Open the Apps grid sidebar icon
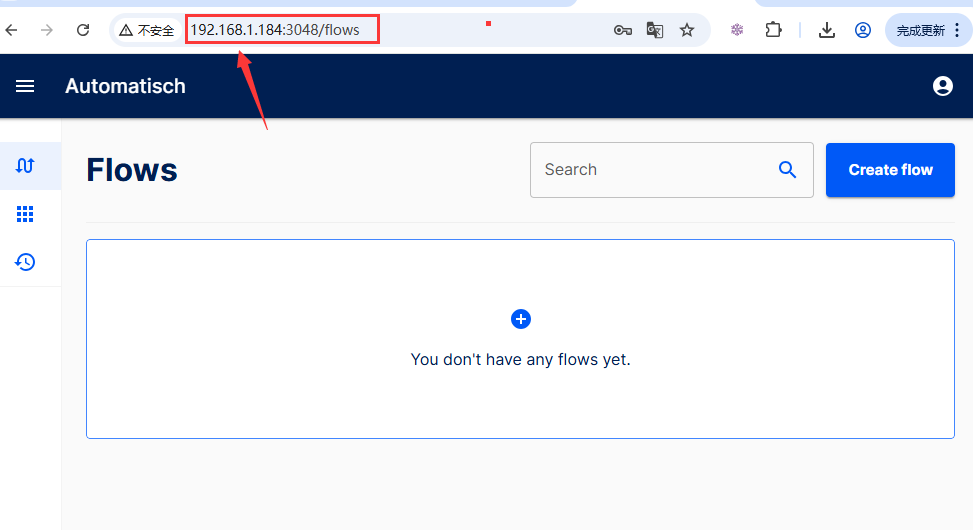This screenshot has width=973, height=530. point(25,214)
